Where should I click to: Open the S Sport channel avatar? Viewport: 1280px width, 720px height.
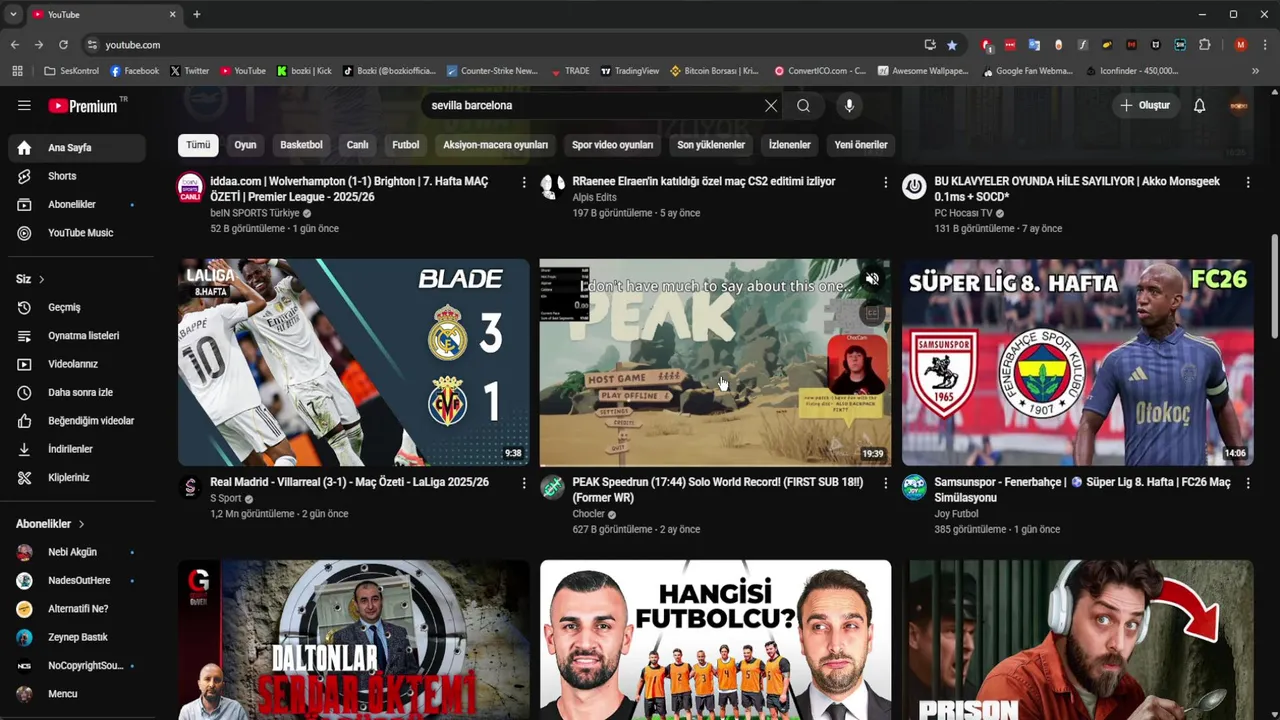pyautogui.click(x=190, y=487)
